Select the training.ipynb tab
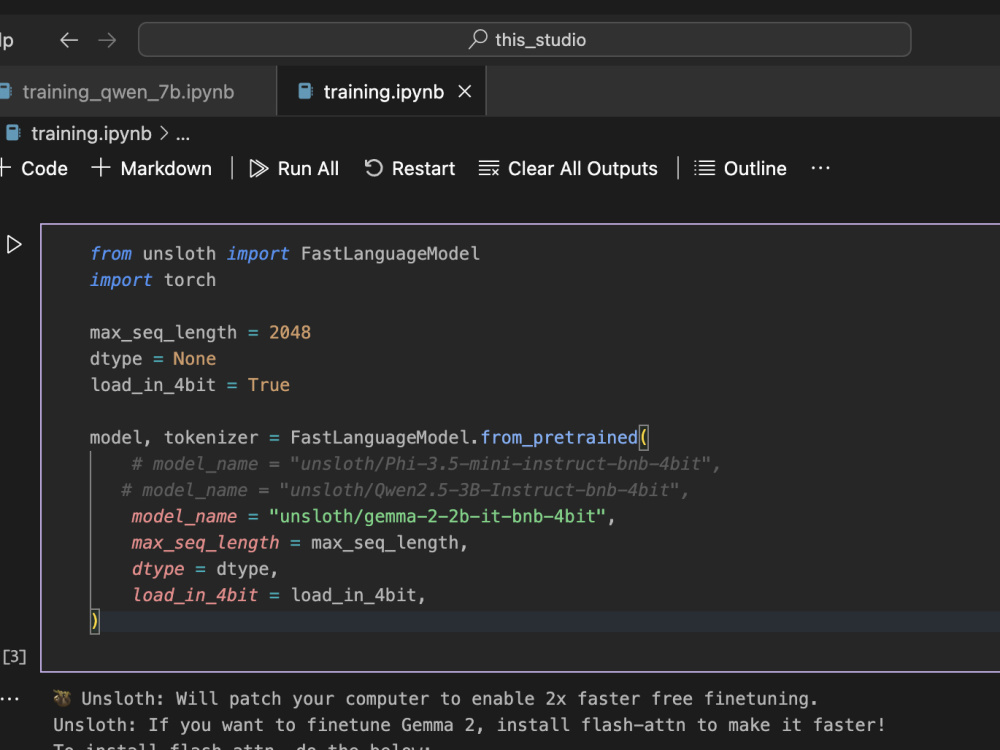 pyautogui.click(x=382, y=92)
